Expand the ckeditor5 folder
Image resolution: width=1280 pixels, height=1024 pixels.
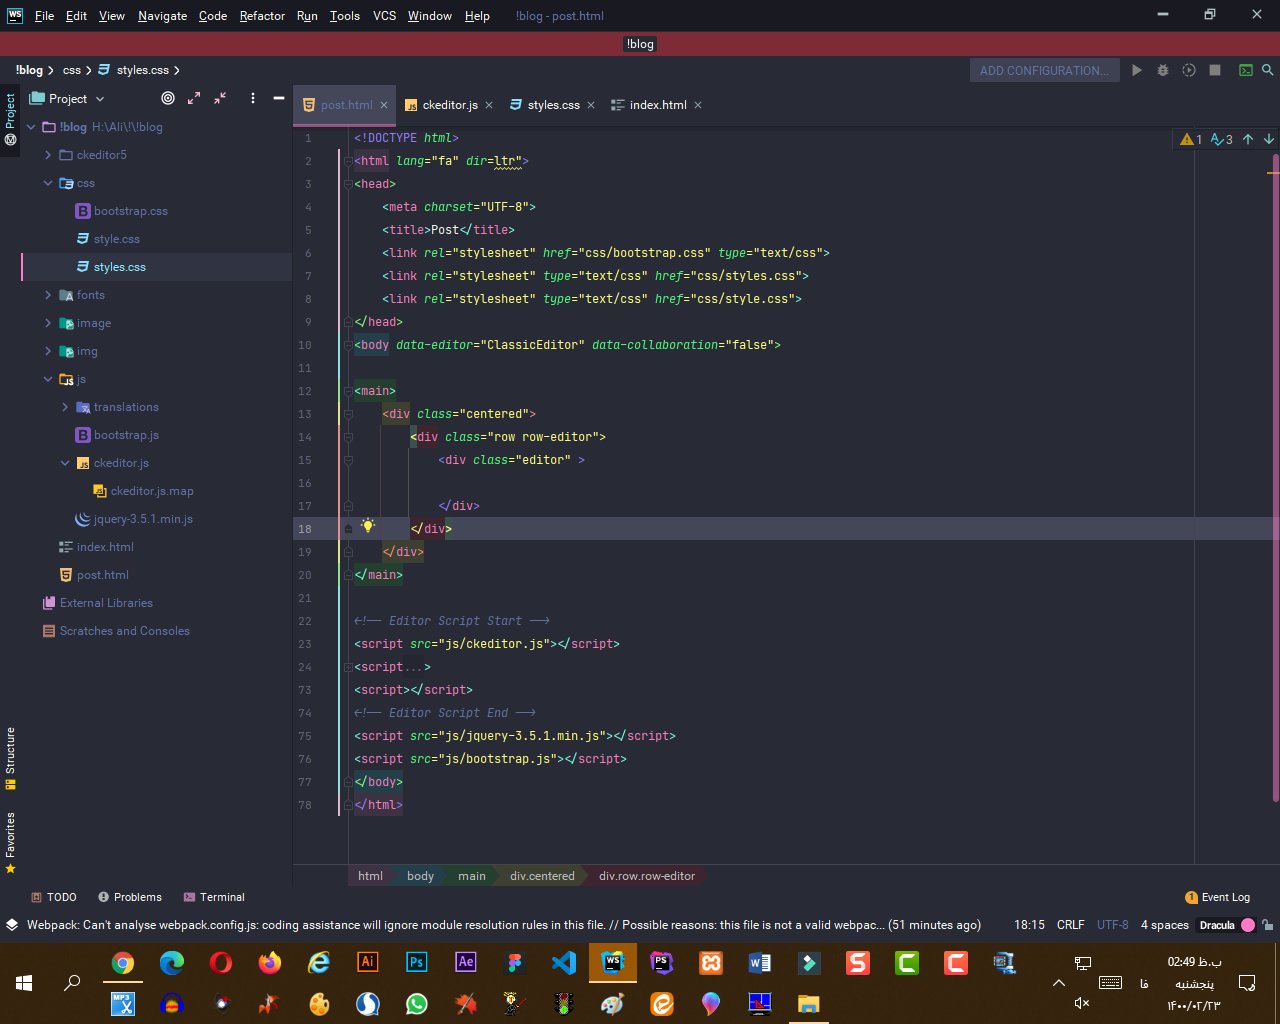coord(48,155)
